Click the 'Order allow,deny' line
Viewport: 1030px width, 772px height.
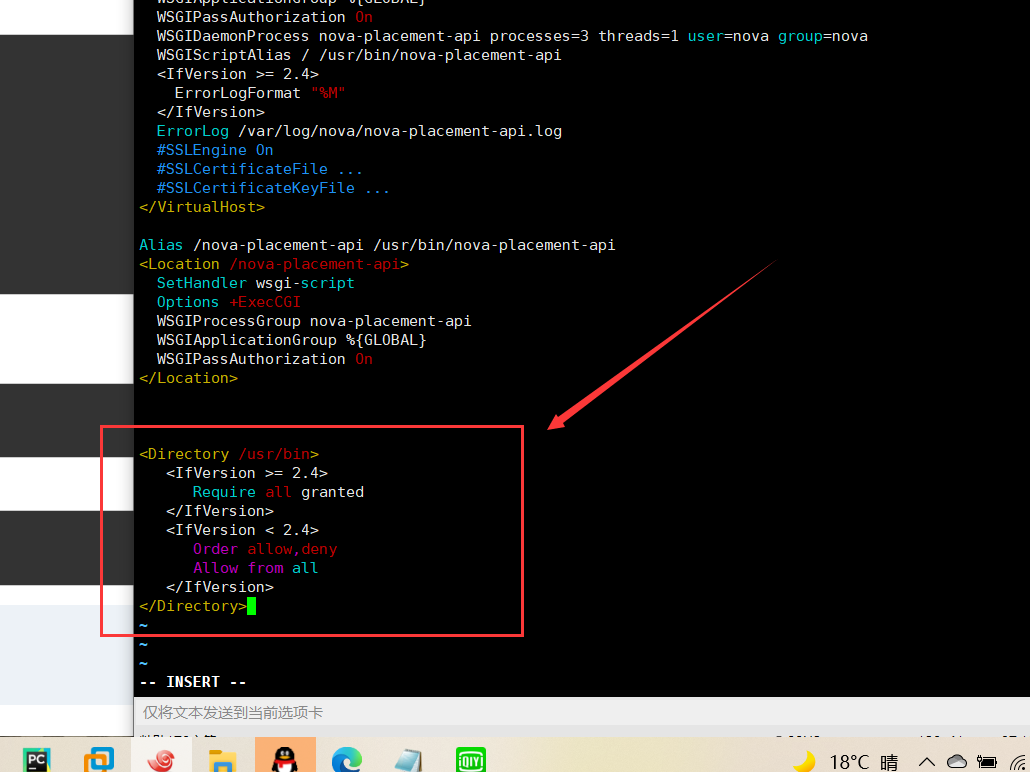[265, 549]
